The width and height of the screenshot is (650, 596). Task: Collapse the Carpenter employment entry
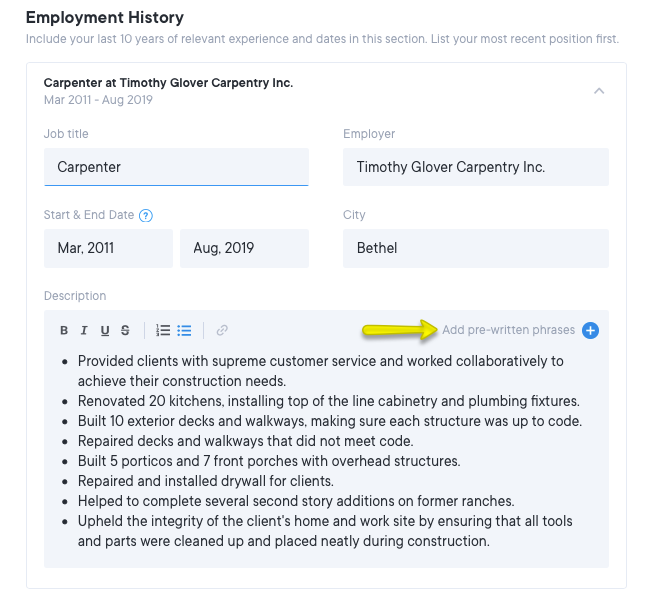point(599,91)
